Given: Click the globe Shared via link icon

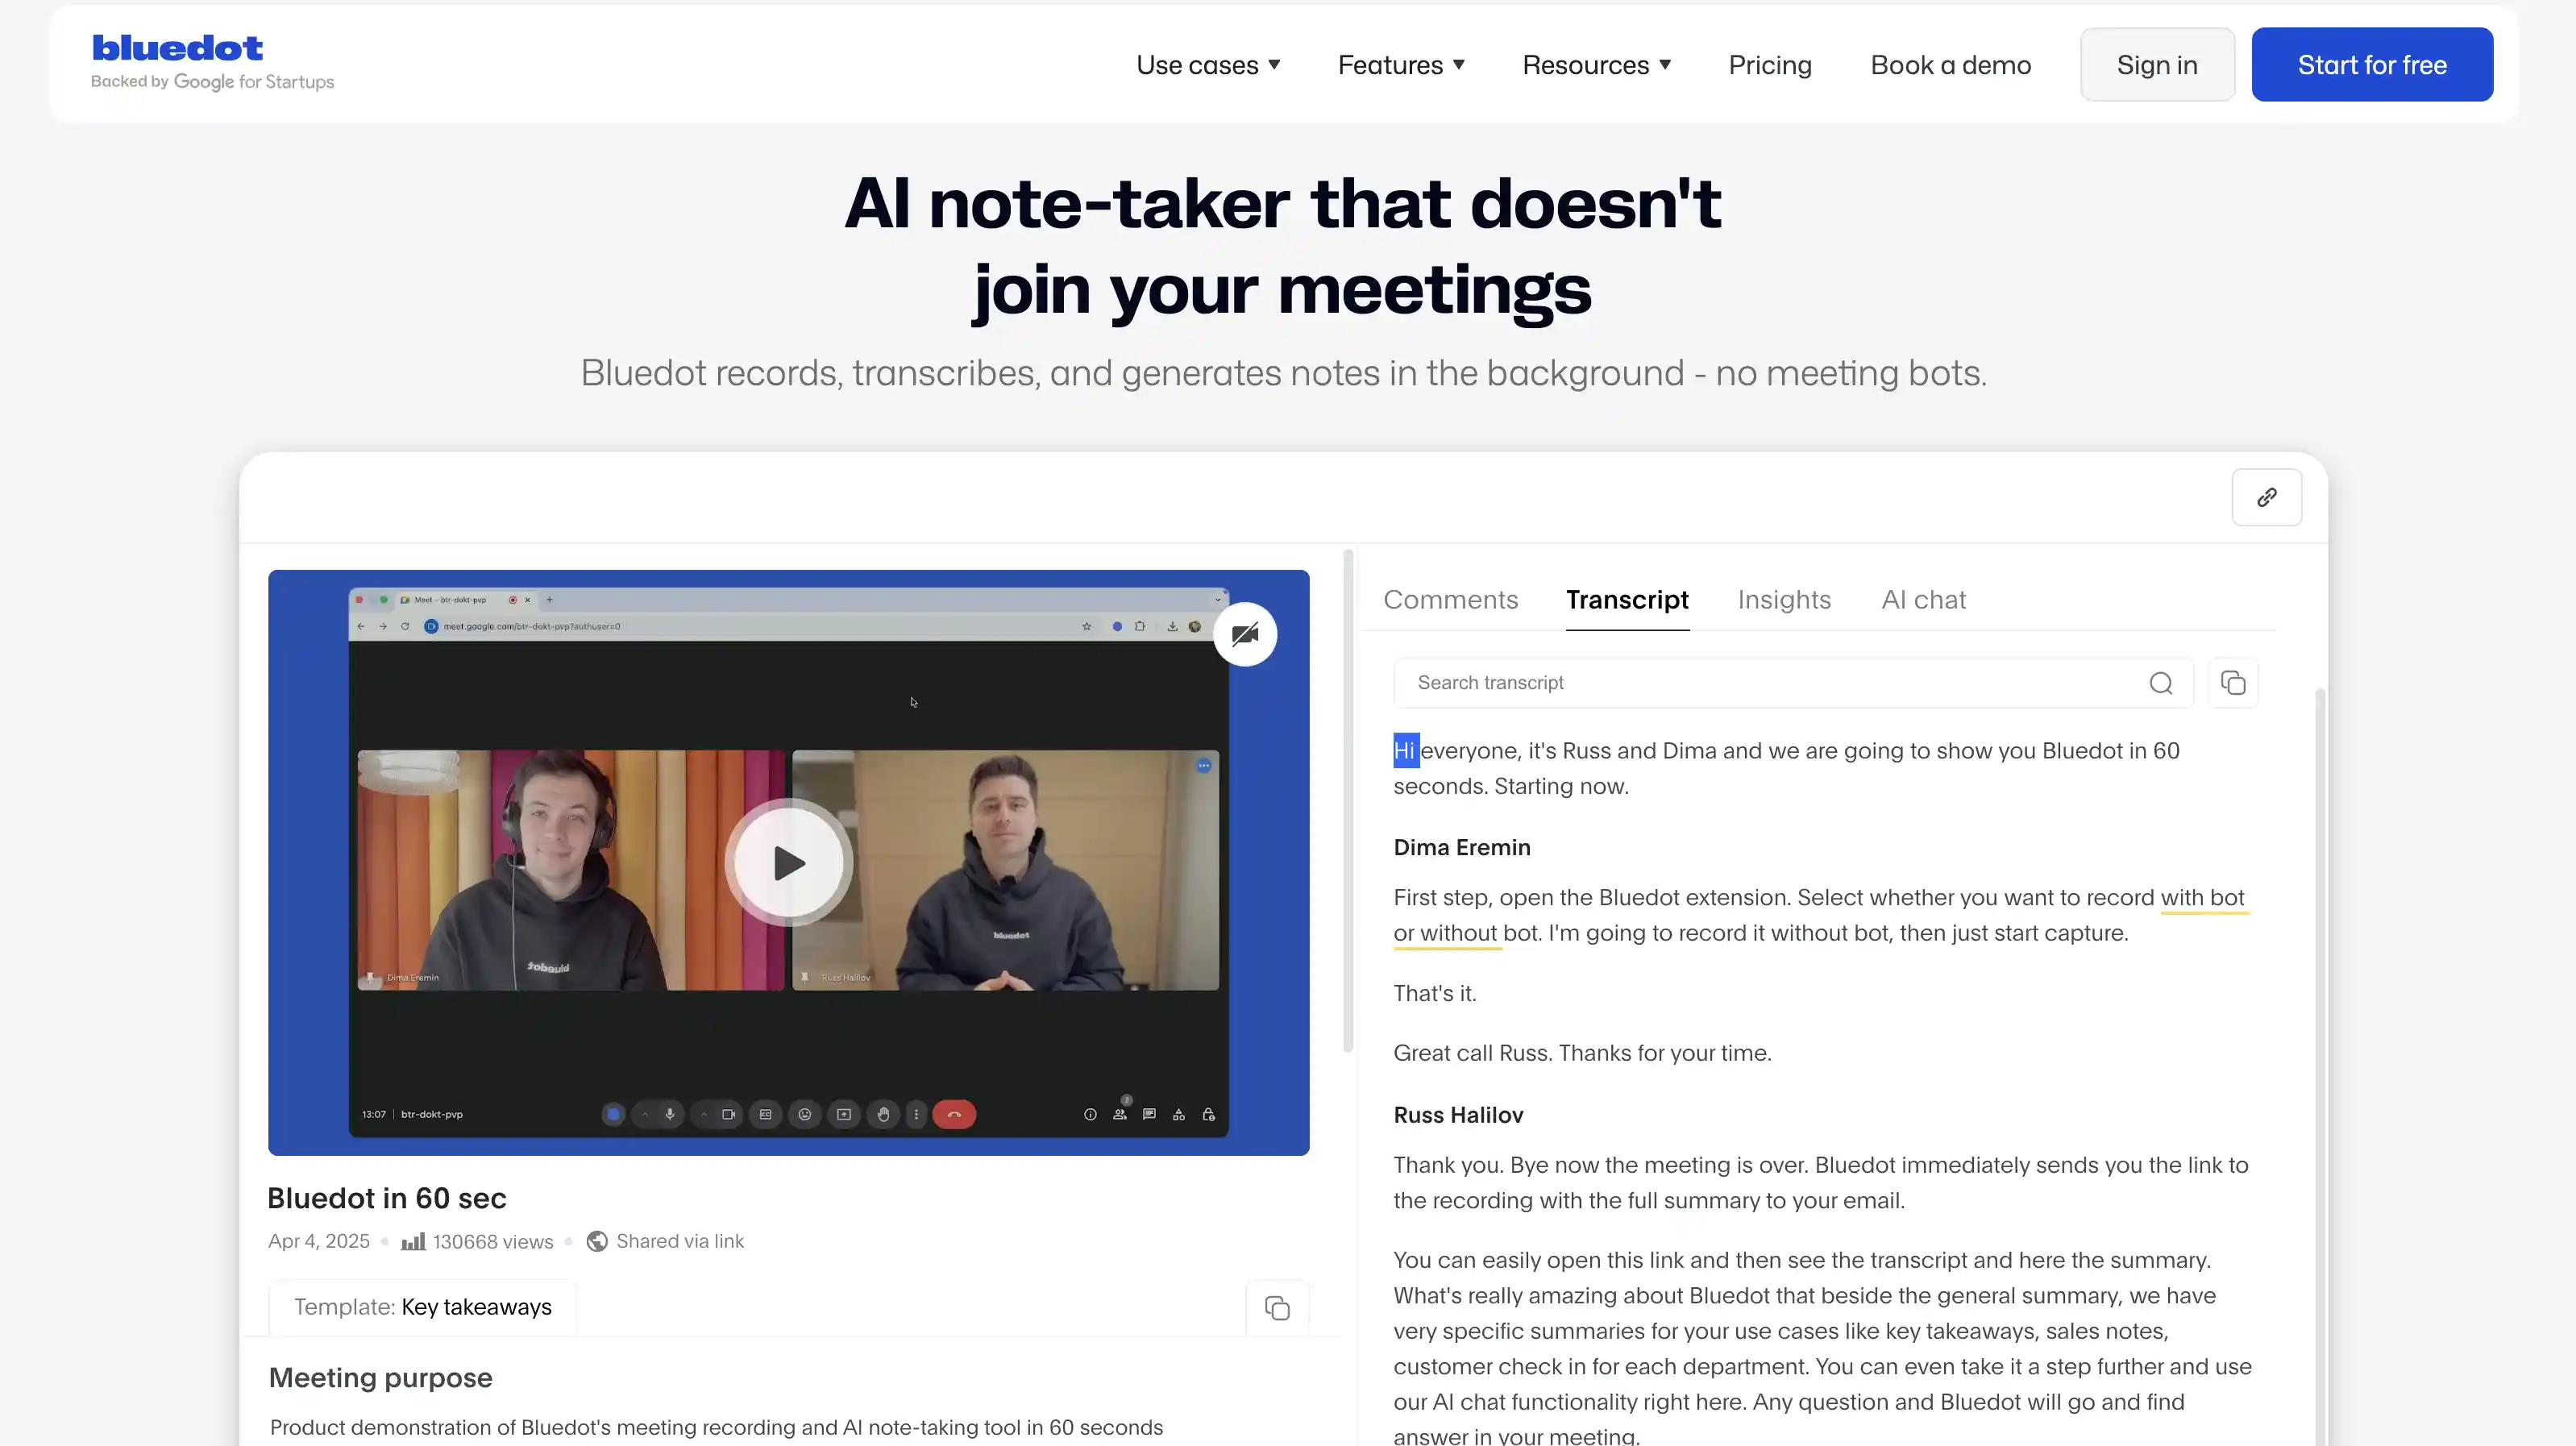Looking at the screenshot, I should [597, 1241].
